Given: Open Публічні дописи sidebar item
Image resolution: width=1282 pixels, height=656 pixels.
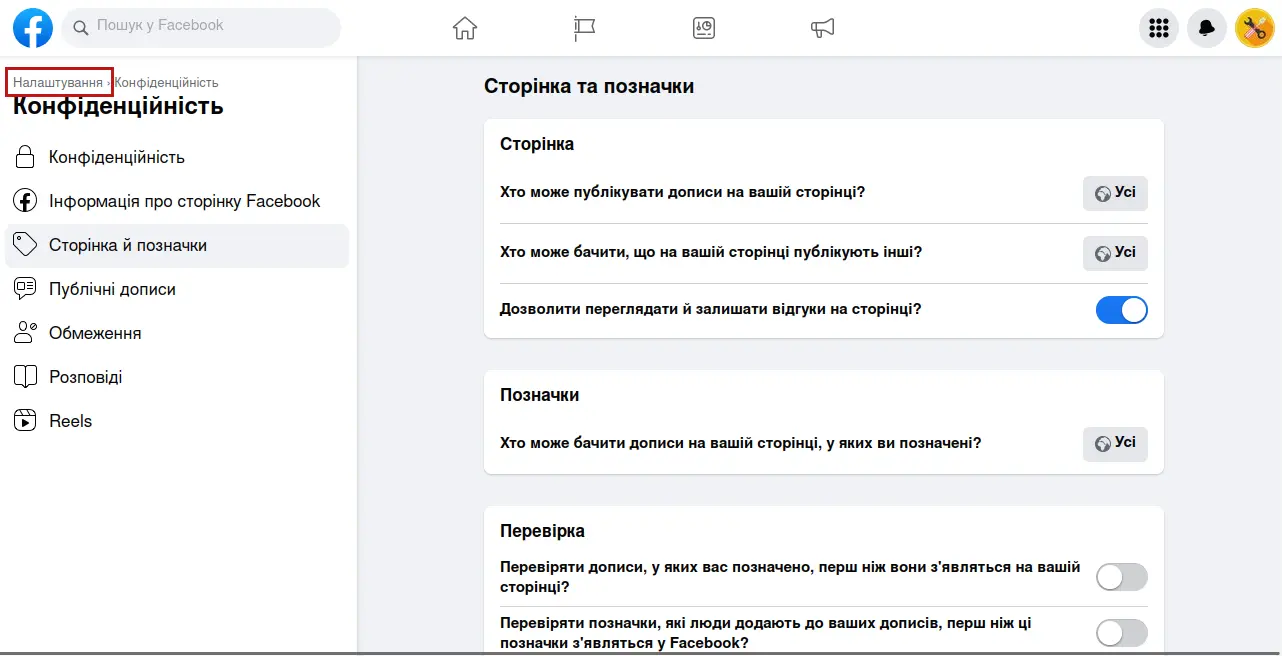Looking at the screenshot, I should [x=177, y=289].
